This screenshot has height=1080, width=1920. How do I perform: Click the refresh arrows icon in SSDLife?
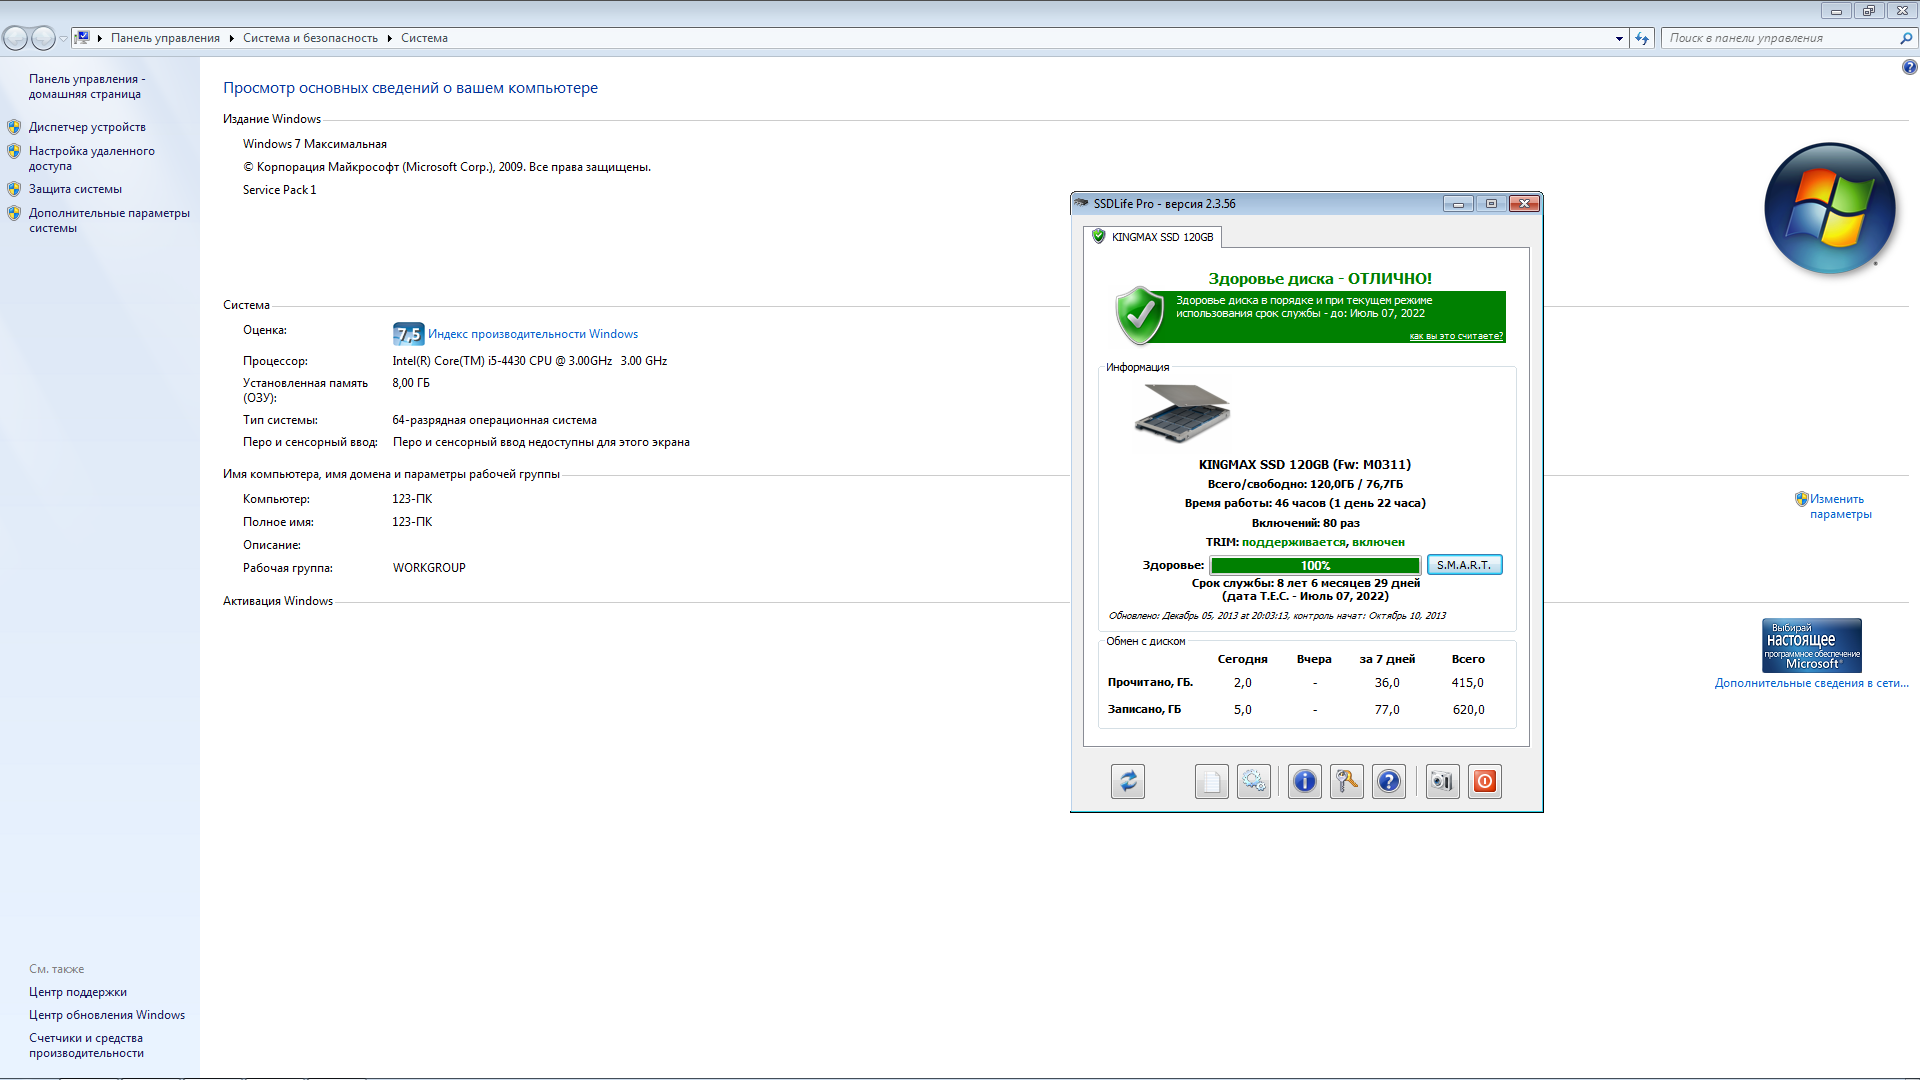(1127, 781)
